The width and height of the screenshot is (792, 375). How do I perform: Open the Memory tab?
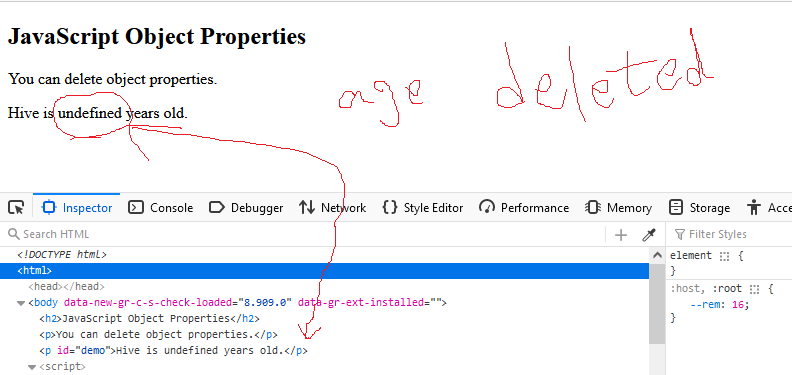point(618,208)
